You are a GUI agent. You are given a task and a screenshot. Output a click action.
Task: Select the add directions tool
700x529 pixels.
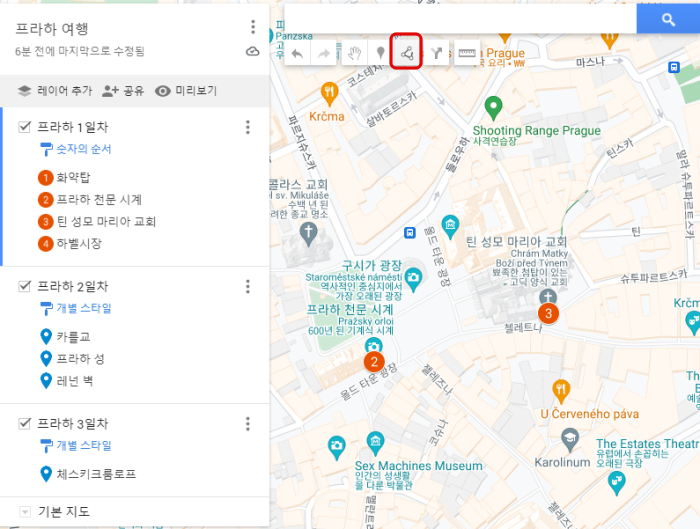pos(436,54)
